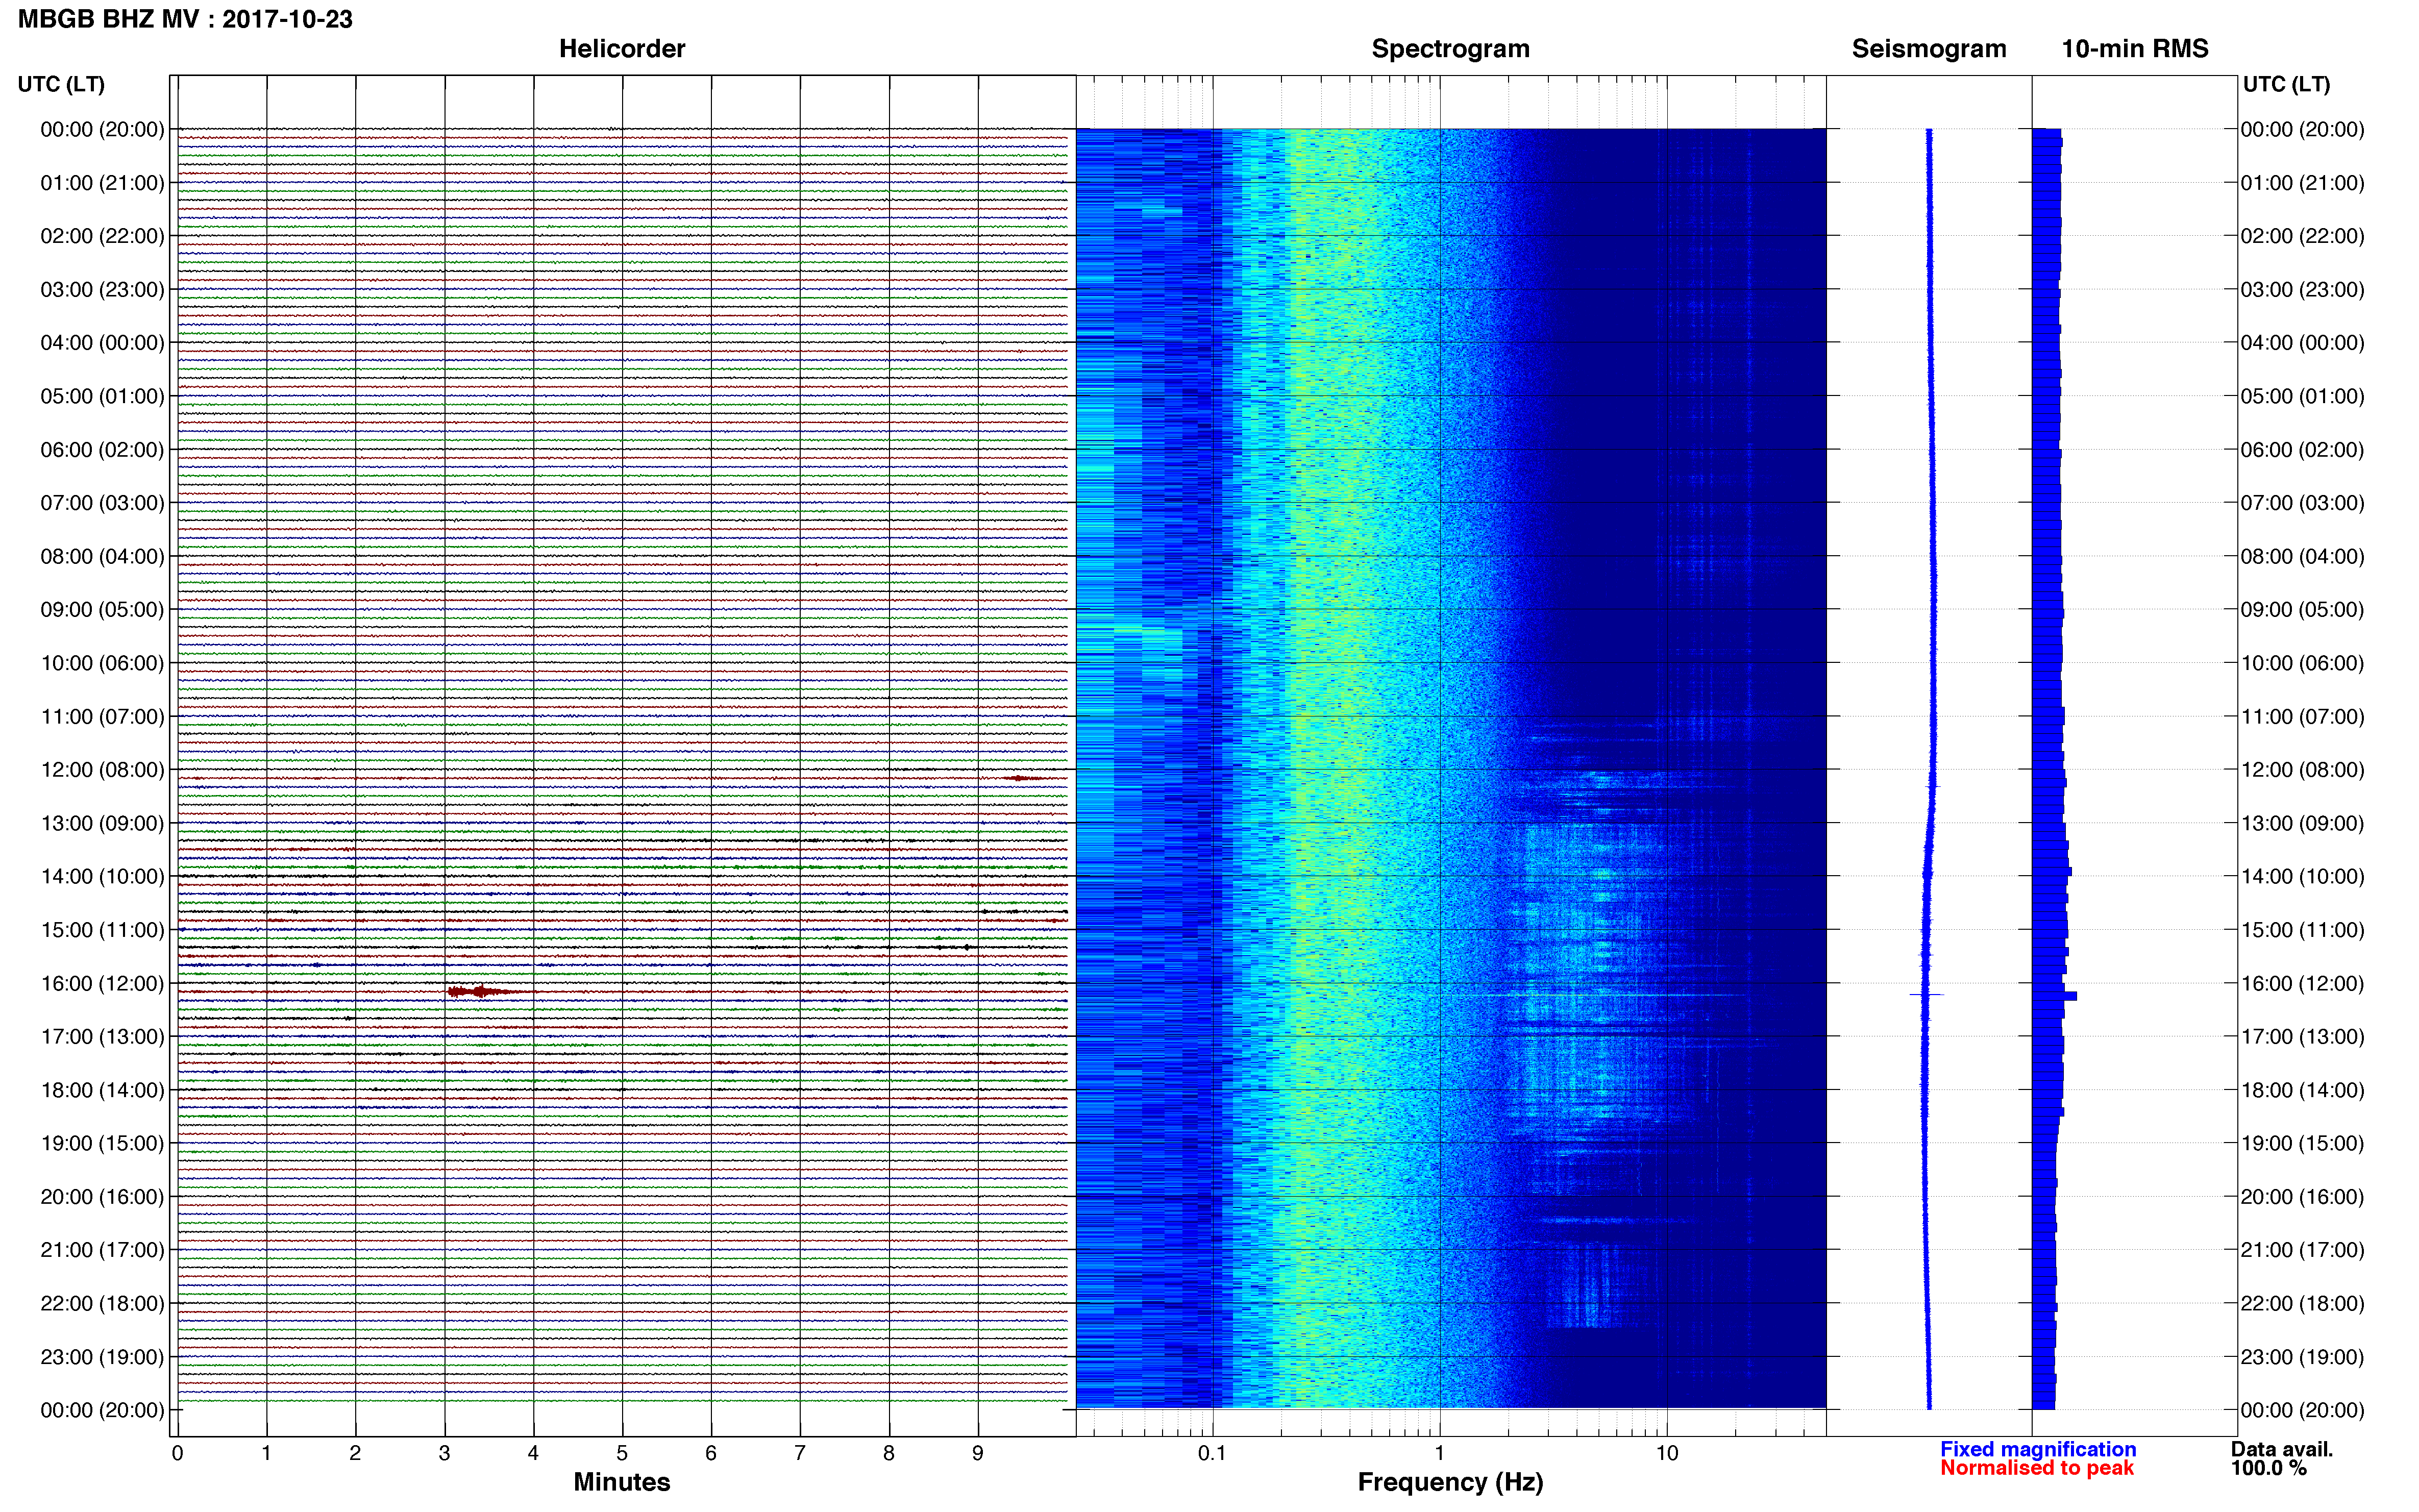2419x1512 pixels.
Task: Click minute tick label '5' on helicorder axis
Action: (x=622, y=1453)
